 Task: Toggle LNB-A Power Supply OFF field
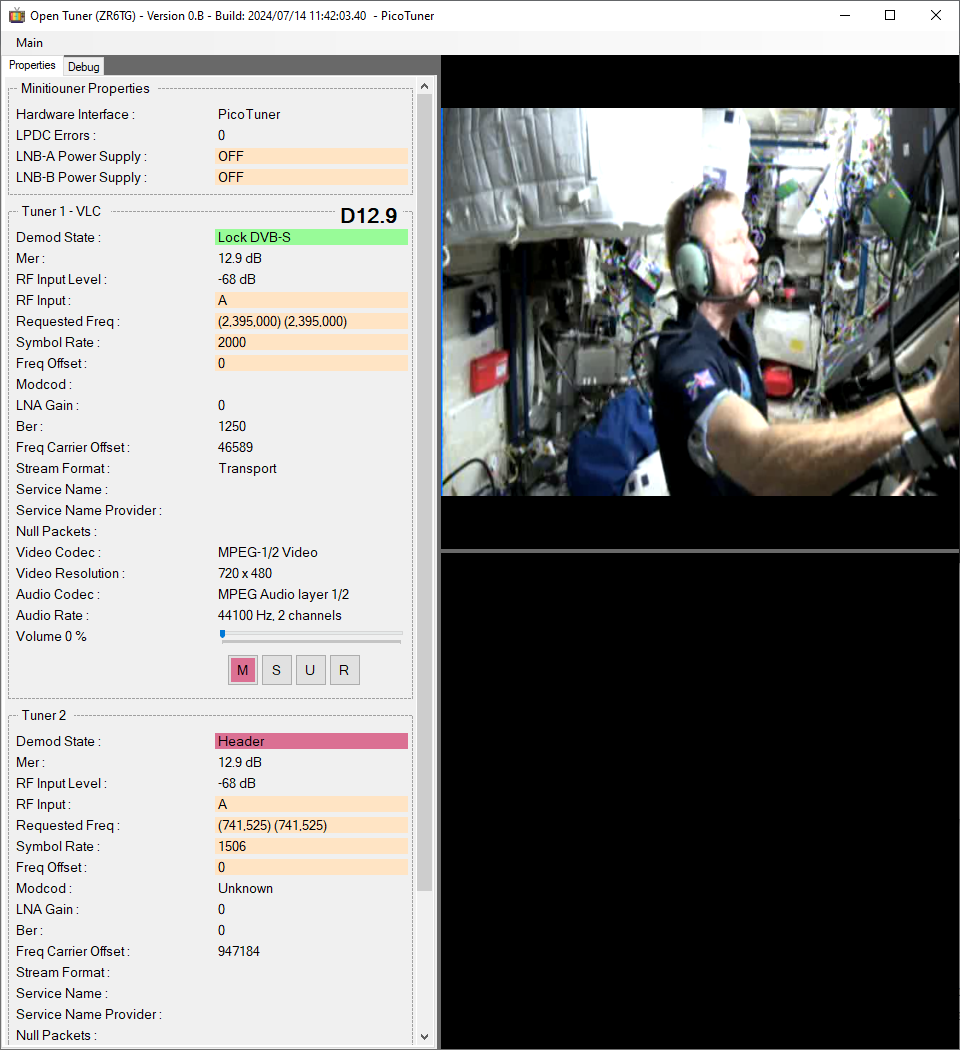tap(311, 156)
